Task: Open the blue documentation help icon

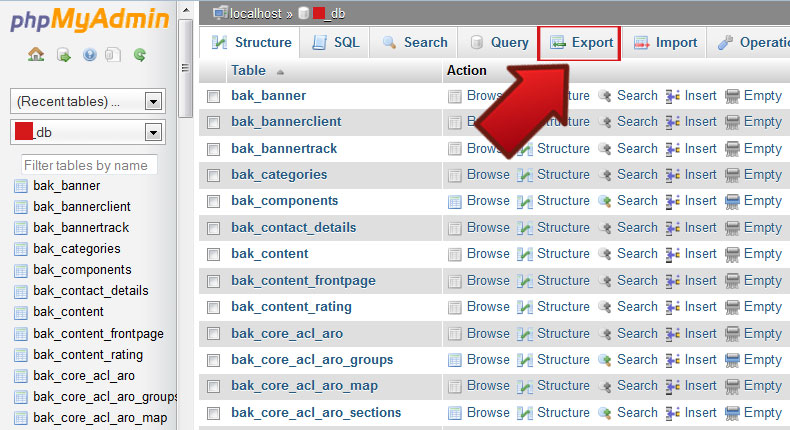Action: pos(89,55)
